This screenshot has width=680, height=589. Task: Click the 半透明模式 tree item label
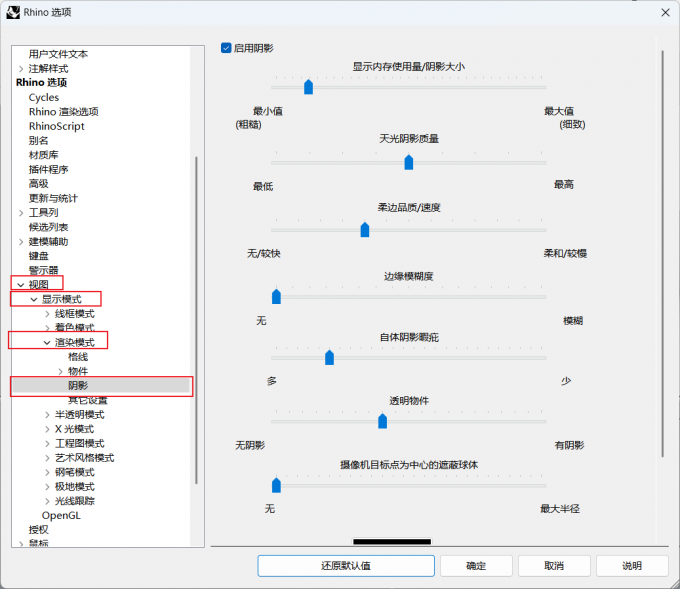pos(80,415)
